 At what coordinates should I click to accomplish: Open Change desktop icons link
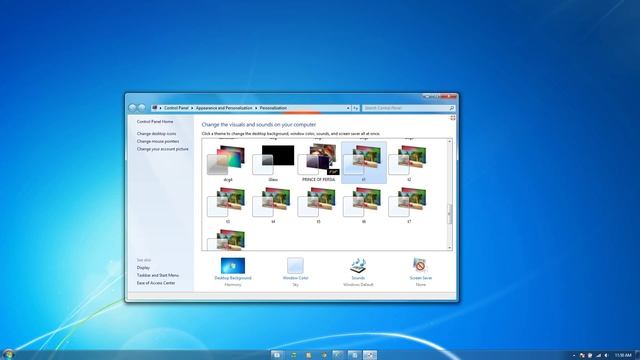click(156, 133)
